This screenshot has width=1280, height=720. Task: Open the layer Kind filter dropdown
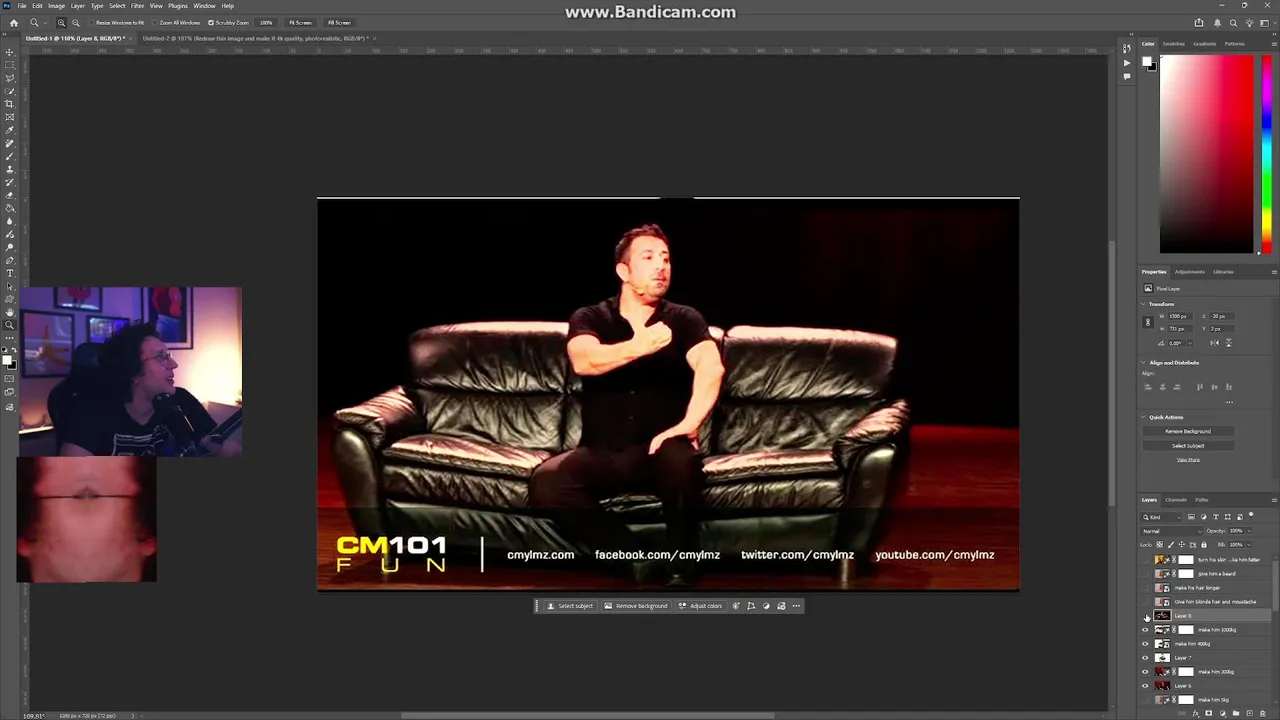pyautogui.click(x=1163, y=517)
